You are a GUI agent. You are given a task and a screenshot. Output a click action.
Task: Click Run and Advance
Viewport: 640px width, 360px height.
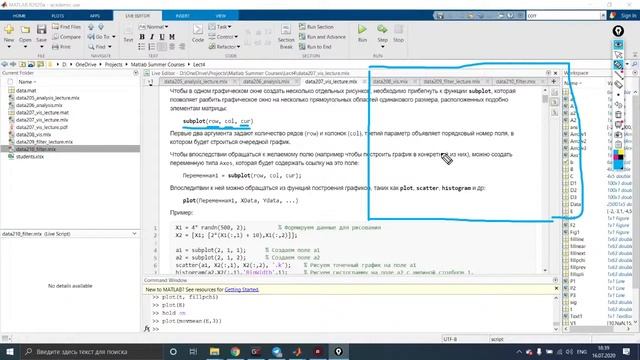322,37
